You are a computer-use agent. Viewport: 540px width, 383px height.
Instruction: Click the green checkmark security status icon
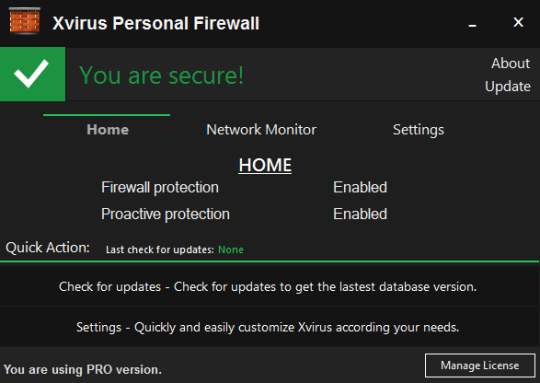click(x=32, y=74)
